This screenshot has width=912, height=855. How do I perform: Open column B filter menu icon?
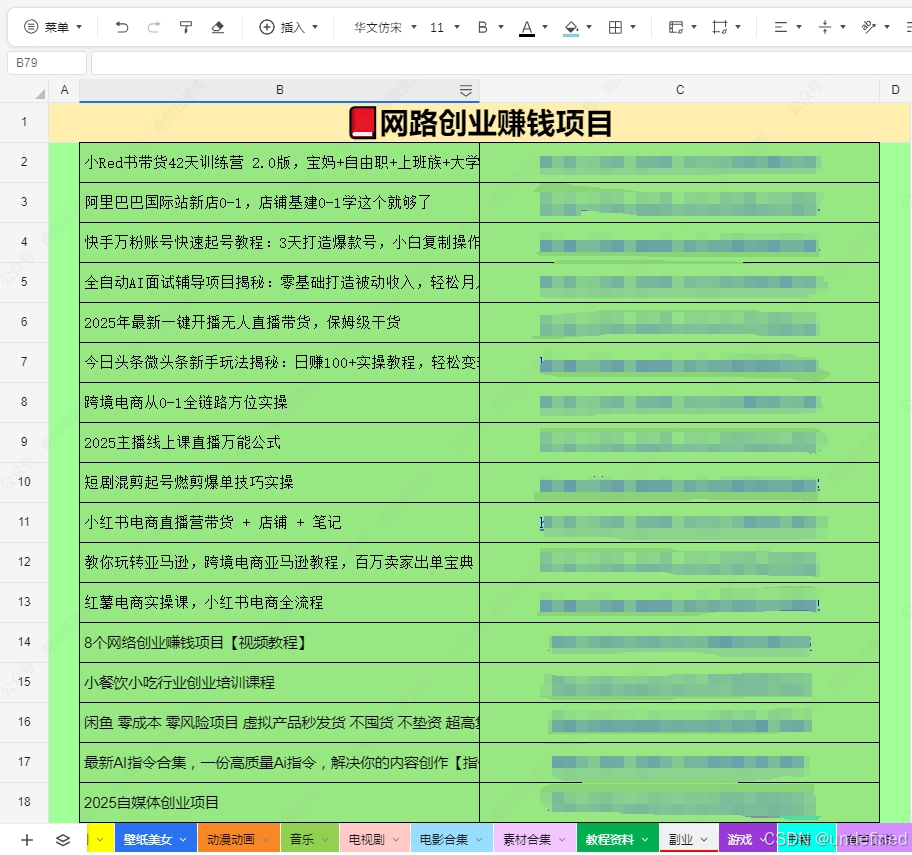(466, 90)
